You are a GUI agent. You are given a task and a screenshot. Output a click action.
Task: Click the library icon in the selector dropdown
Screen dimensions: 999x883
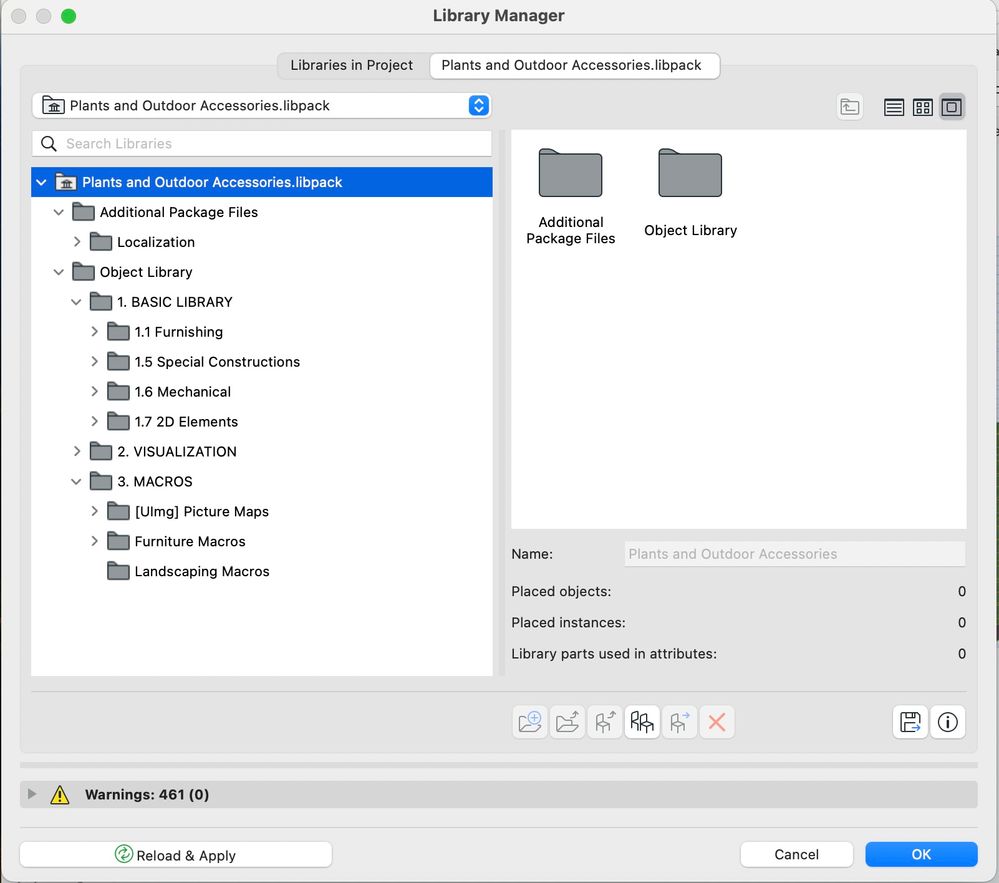click(x=54, y=105)
